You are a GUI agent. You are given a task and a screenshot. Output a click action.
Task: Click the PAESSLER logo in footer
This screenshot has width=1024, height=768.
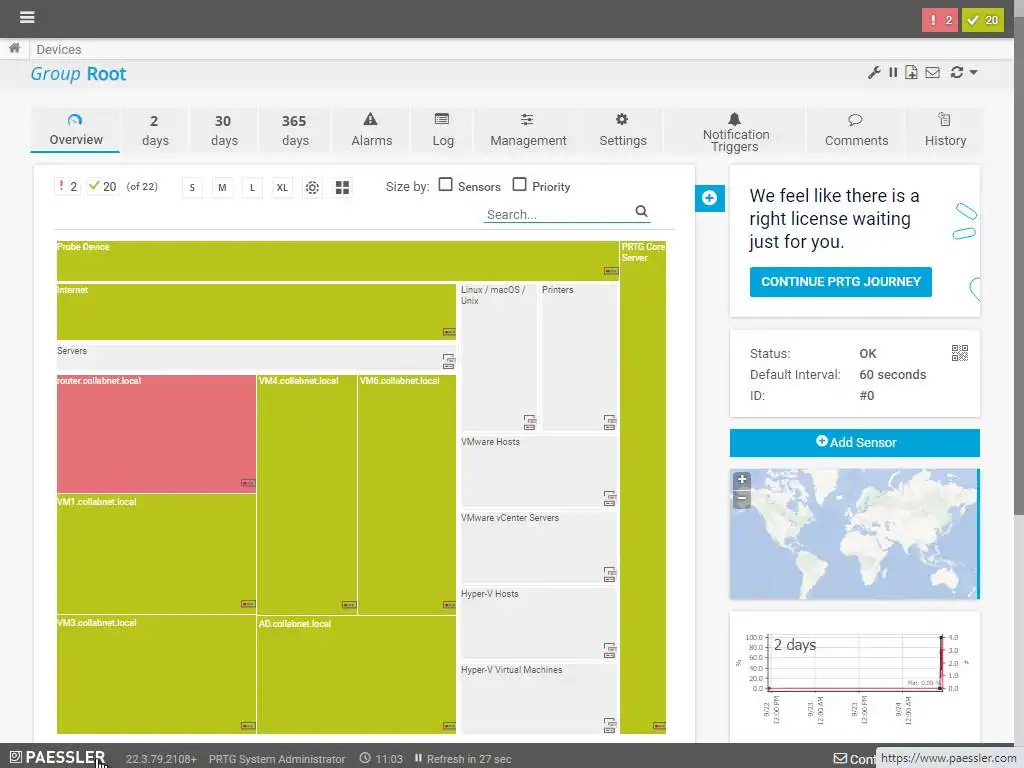(57, 758)
